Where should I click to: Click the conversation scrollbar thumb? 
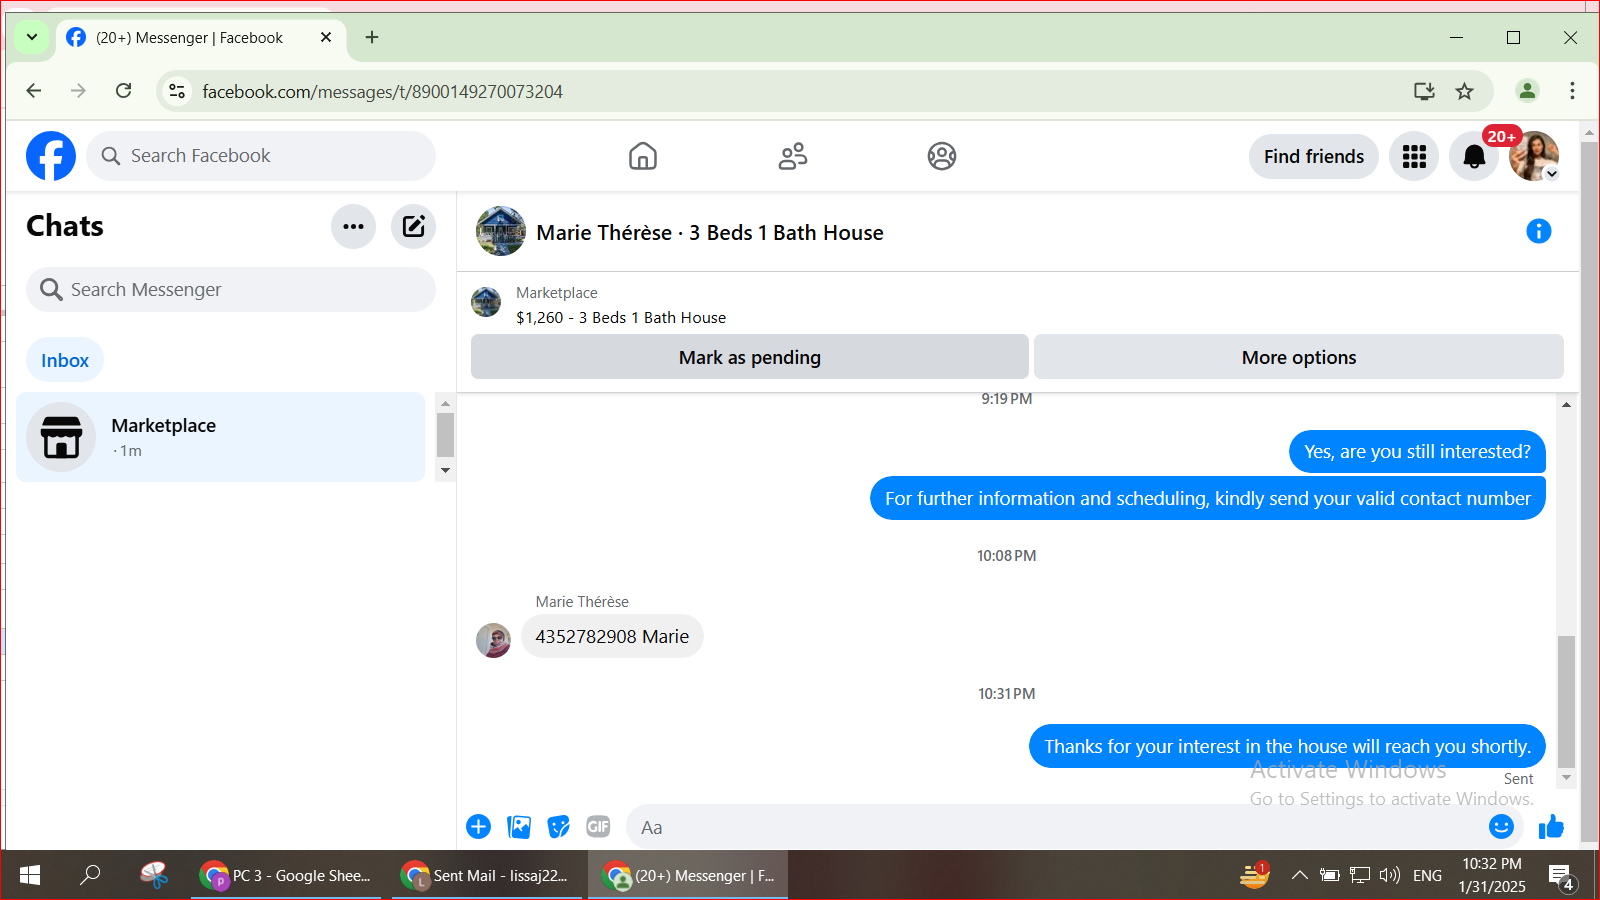click(x=1566, y=701)
